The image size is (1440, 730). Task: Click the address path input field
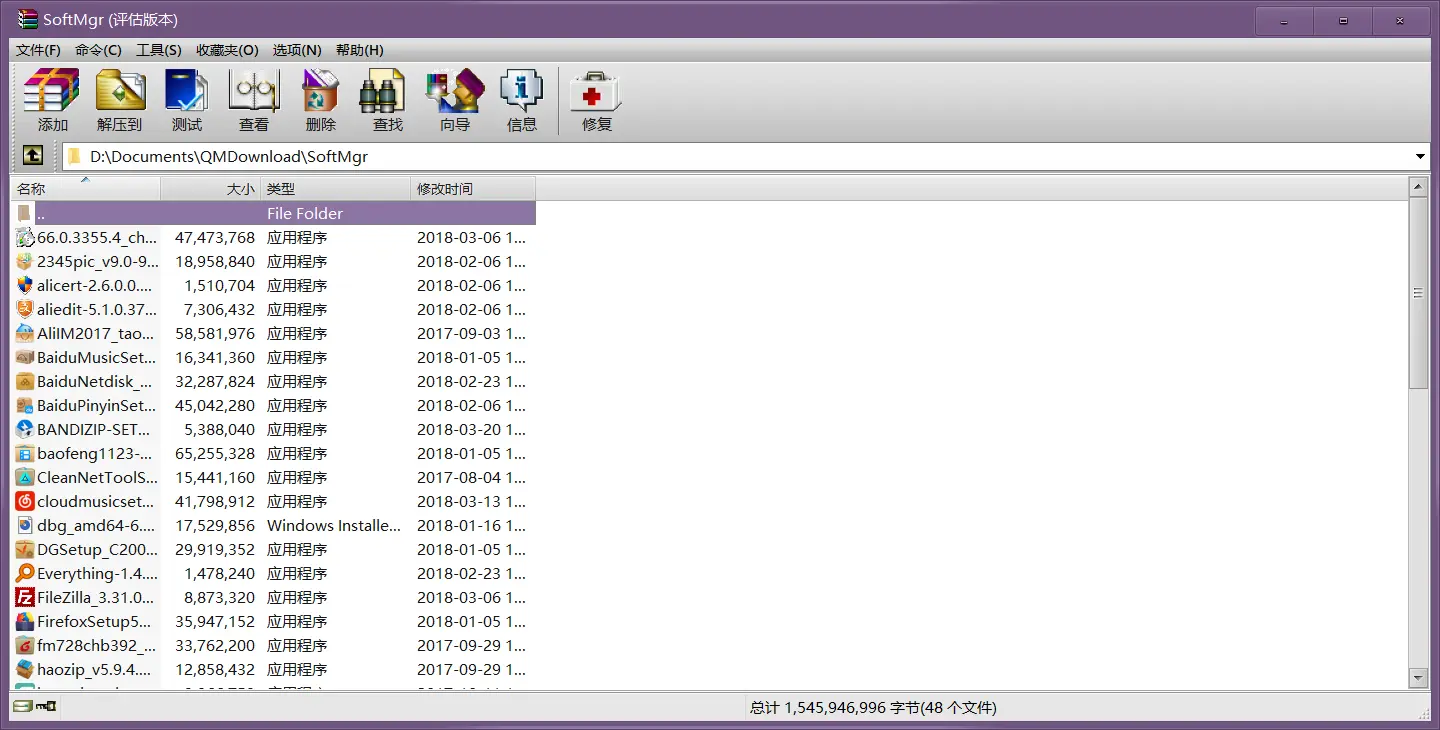745,156
